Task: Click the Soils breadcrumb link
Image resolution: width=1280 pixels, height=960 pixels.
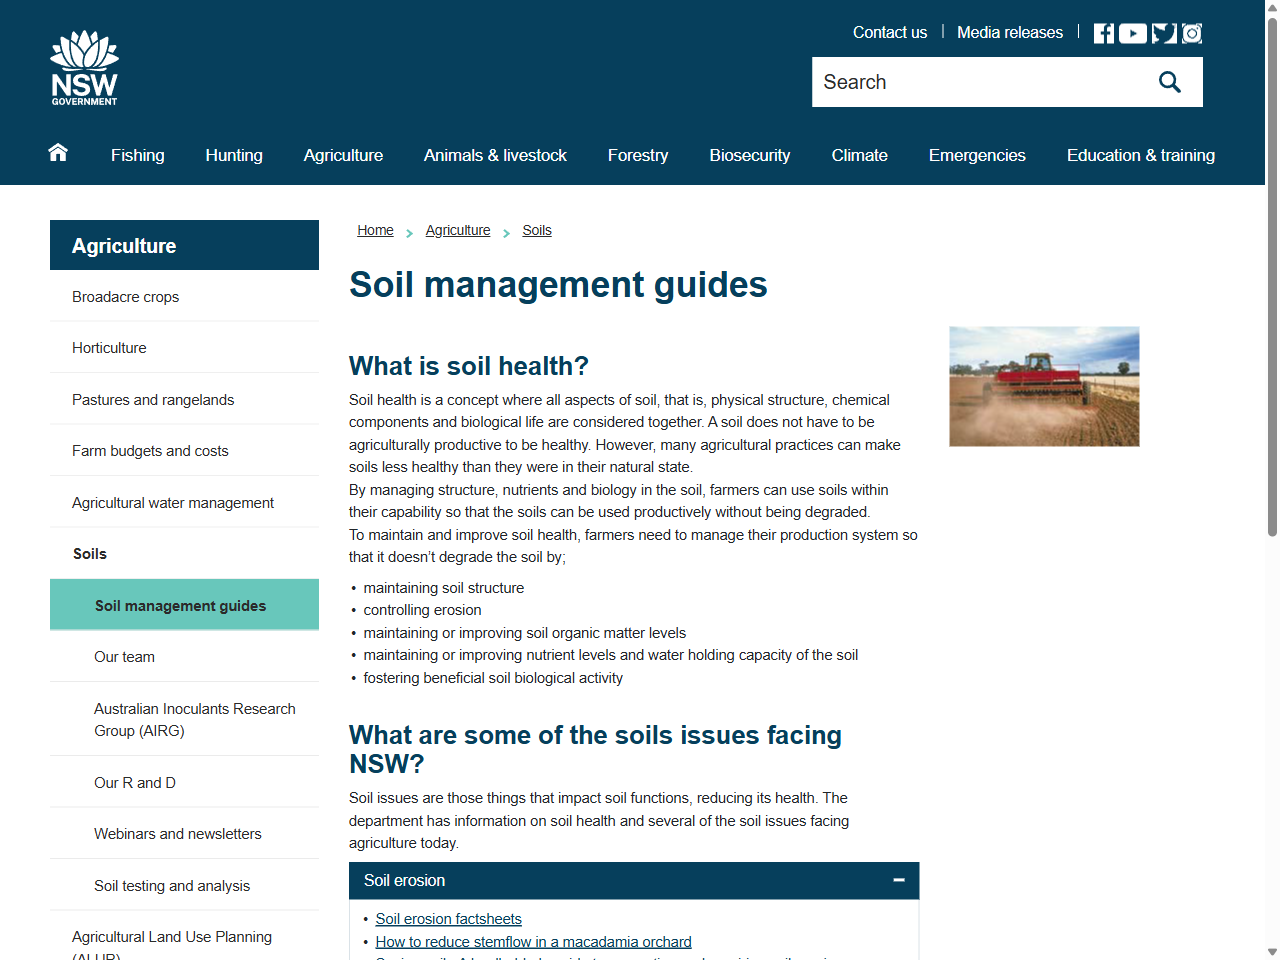Action: click(x=537, y=230)
